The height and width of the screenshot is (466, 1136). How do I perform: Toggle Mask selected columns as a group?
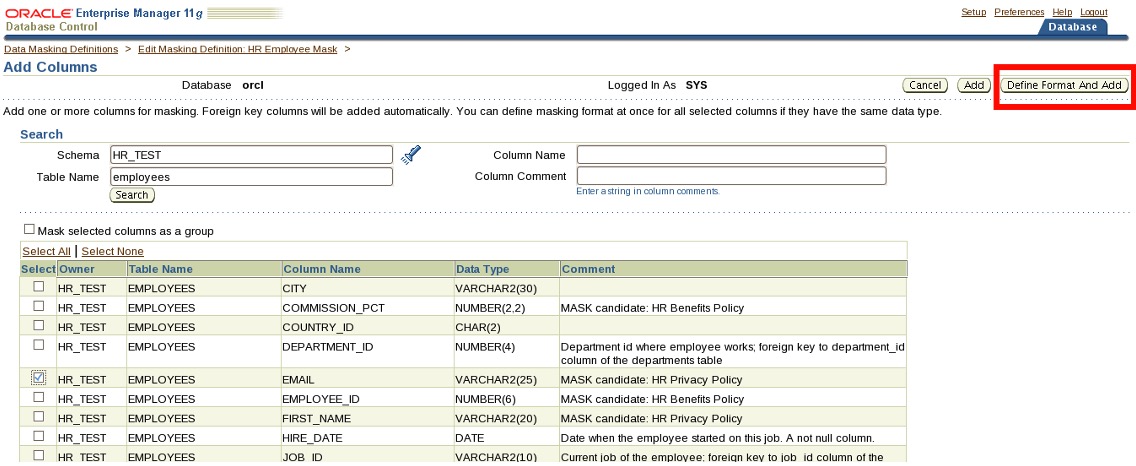pyautogui.click(x=29, y=229)
